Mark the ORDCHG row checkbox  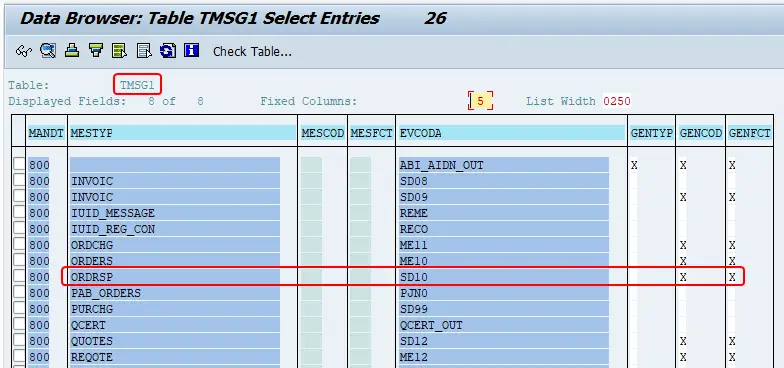click(x=19, y=245)
